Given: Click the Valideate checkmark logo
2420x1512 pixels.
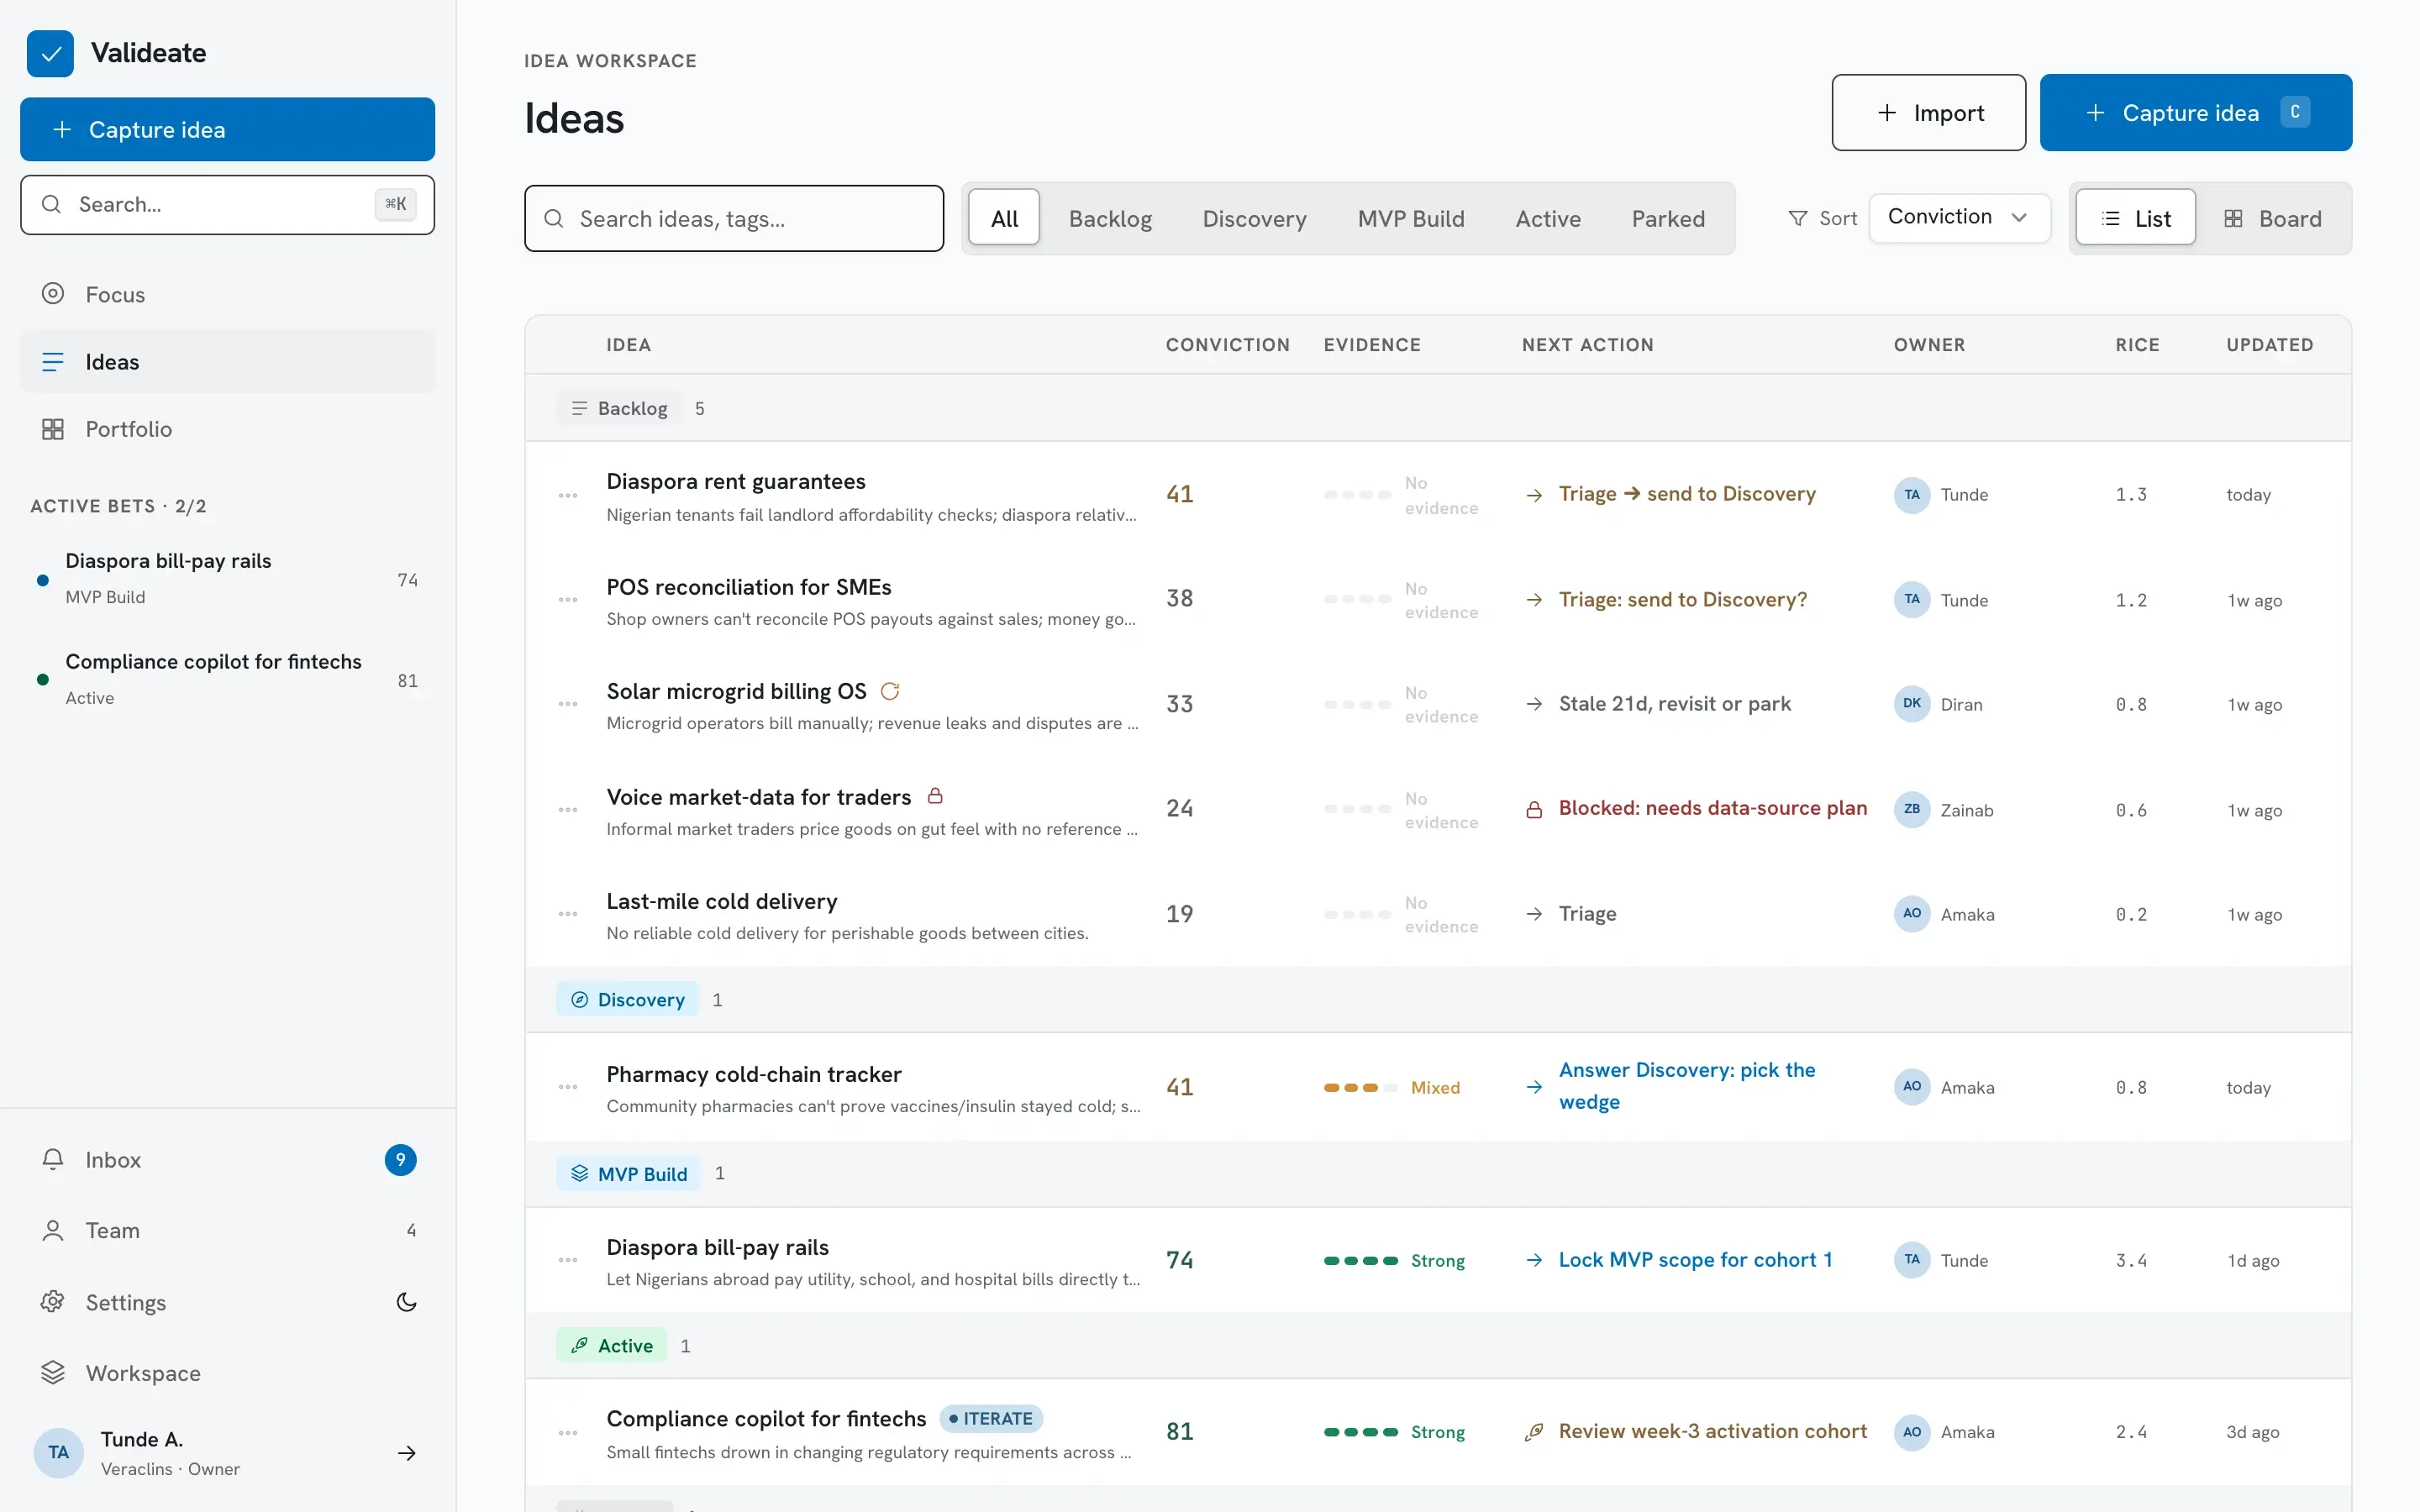Looking at the screenshot, I should coord(50,53).
